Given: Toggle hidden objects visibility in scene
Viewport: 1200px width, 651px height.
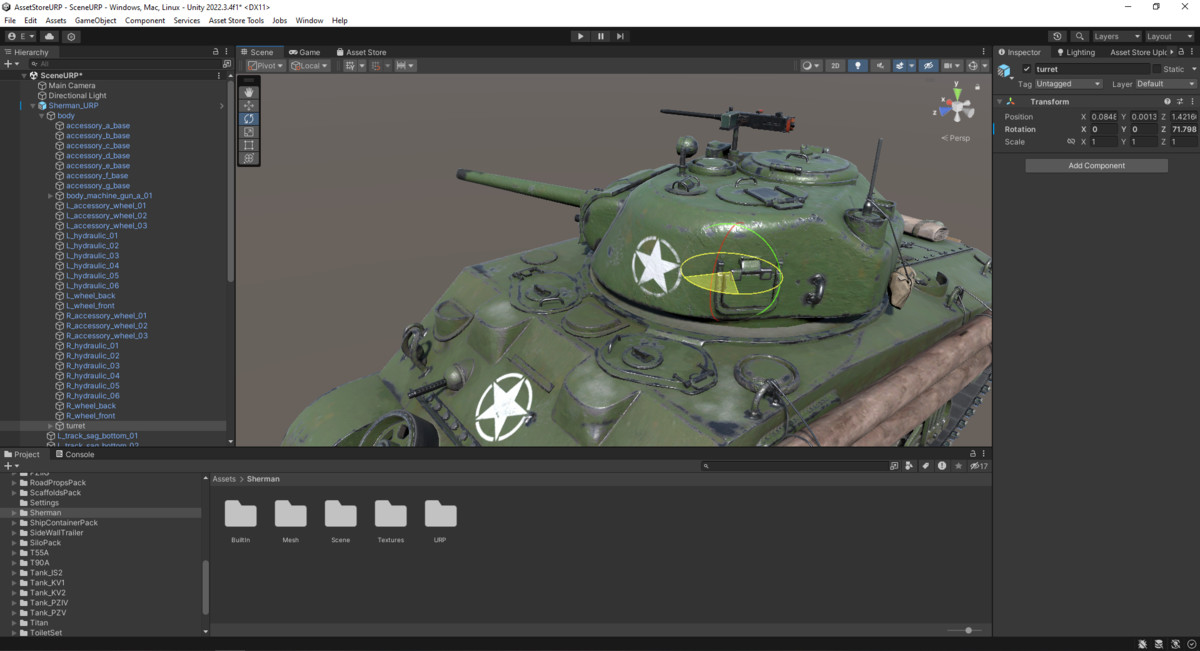Looking at the screenshot, I should (x=929, y=66).
